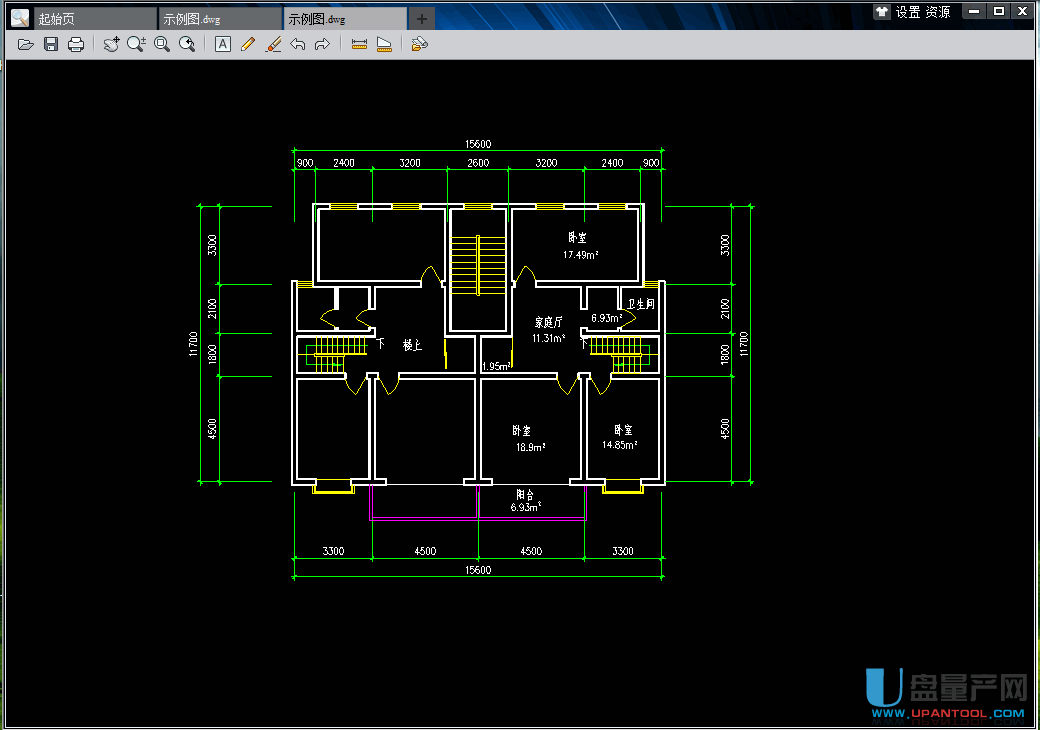Activate the zoom in/out magnifier with plus-minus
The image size is (1040, 730).
(137, 44)
